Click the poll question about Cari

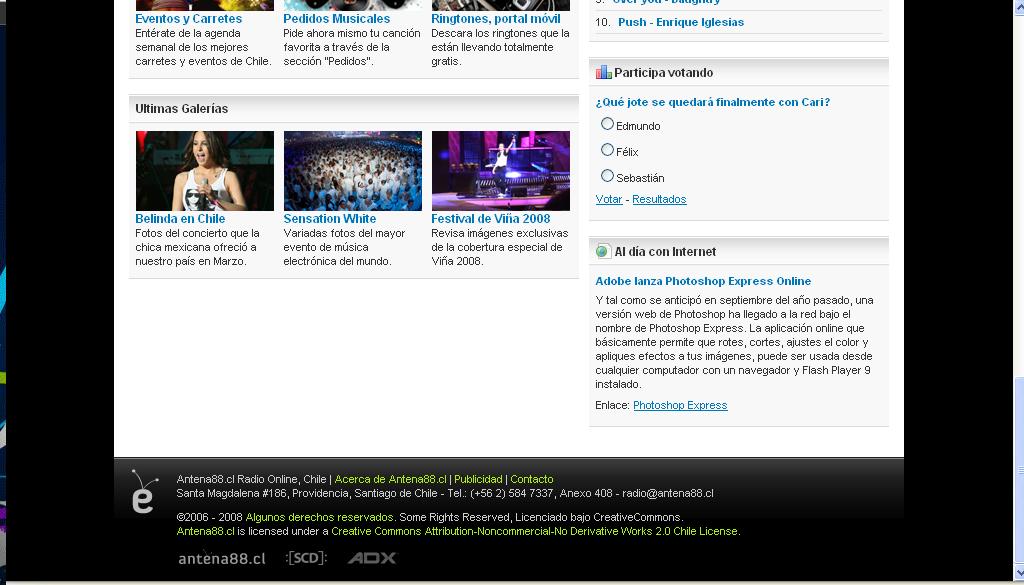[x=712, y=103]
